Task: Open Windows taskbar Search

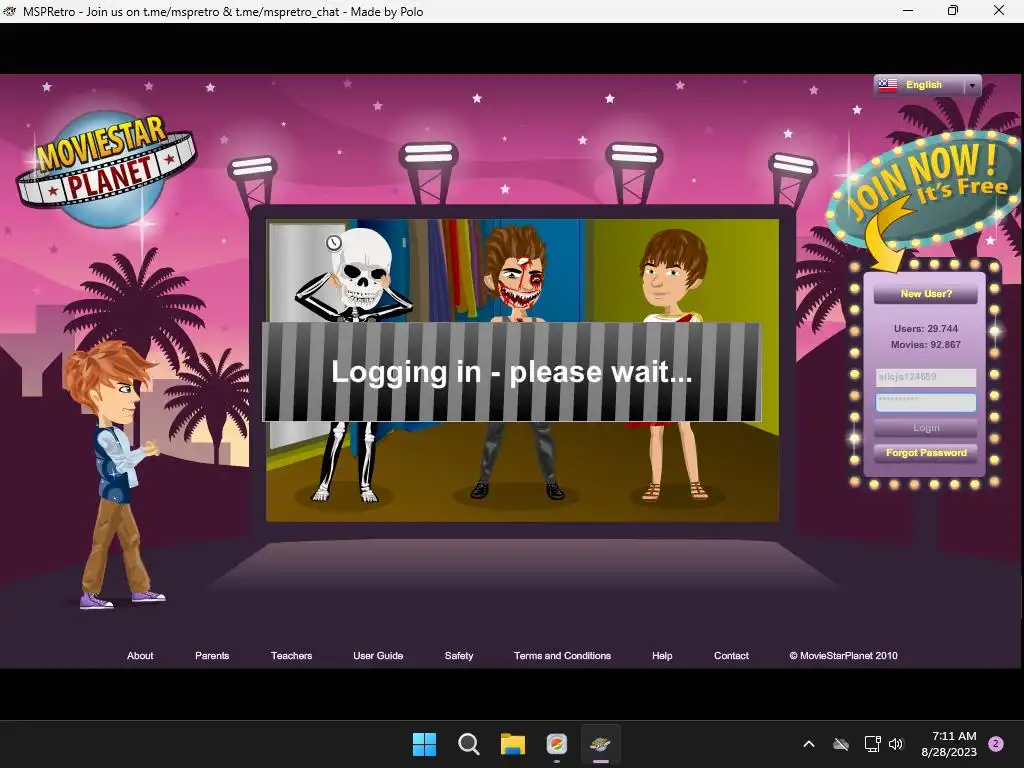Action: (468, 744)
